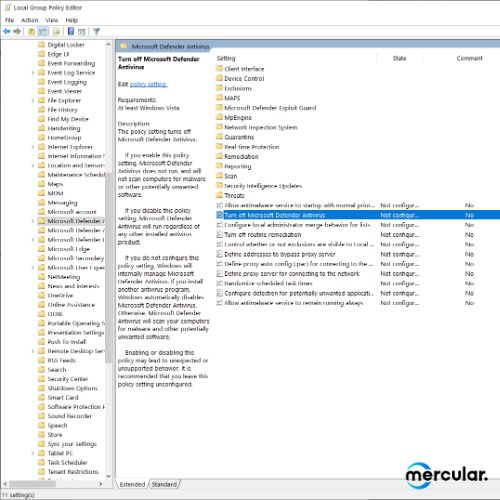Click the blue Help toolbar icon

pyautogui.click(x=71, y=31)
